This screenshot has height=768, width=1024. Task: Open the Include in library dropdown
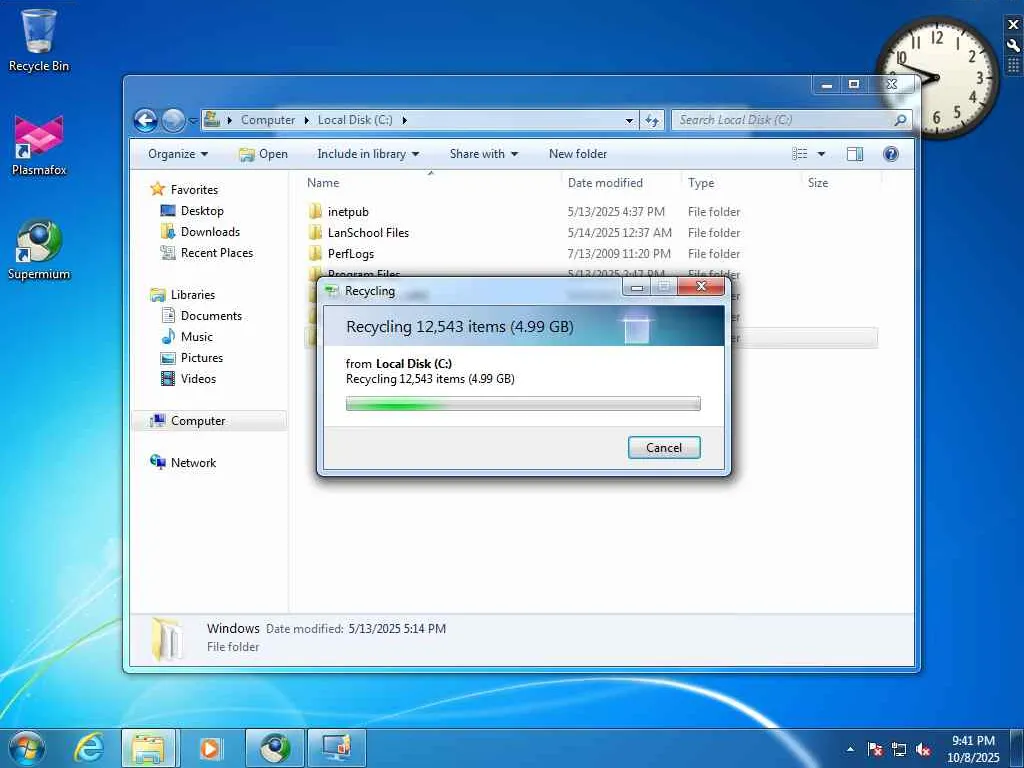point(368,154)
